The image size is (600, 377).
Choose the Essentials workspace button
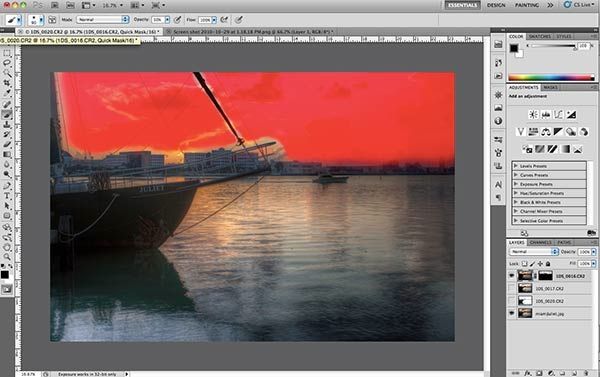(x=462, y=5)
